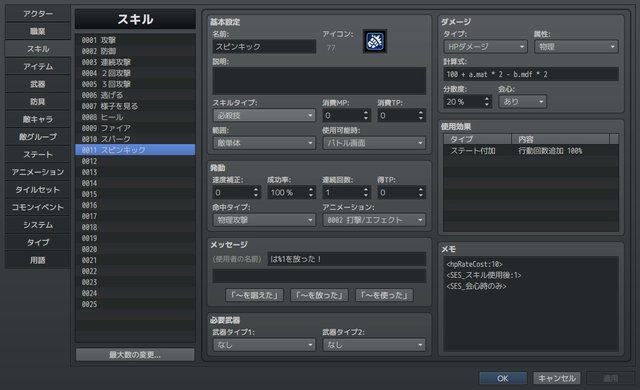Select empty skill slot 0025
640x390 pixels.
[x=135, y=304]
